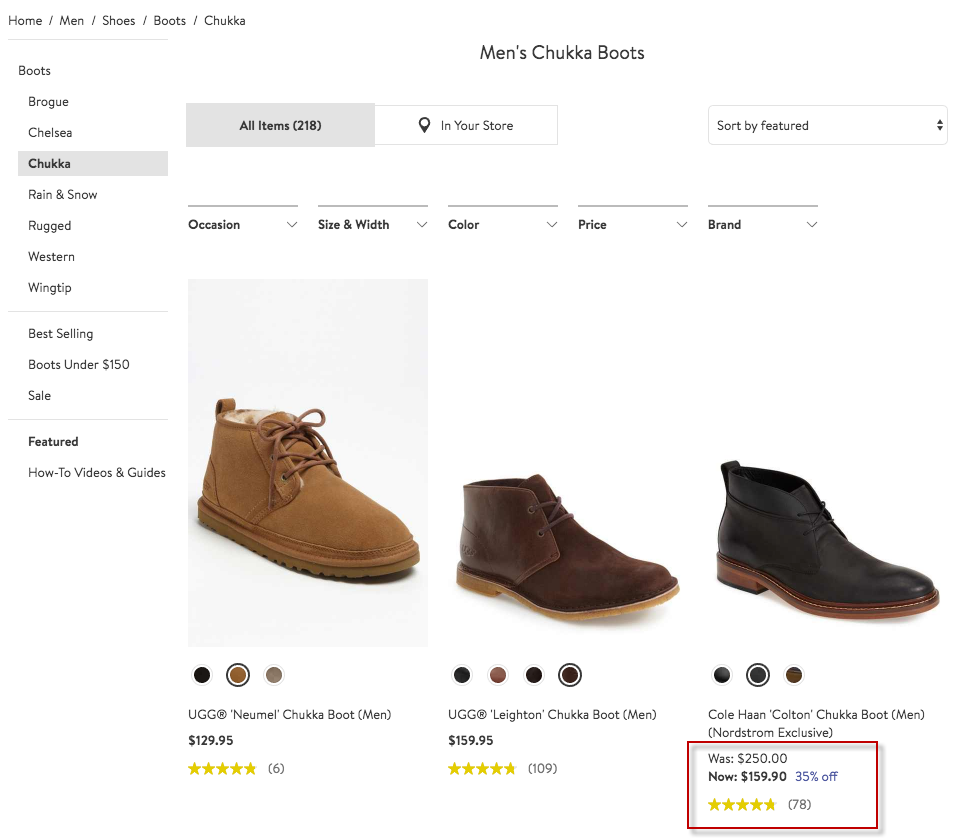Select the brown swatch for Cole Haan Colton
This screenshot has height=840, width=957.
(x=794, y=675)
